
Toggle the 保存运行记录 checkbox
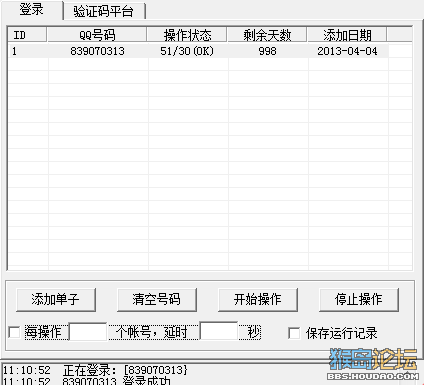point(294,333)
